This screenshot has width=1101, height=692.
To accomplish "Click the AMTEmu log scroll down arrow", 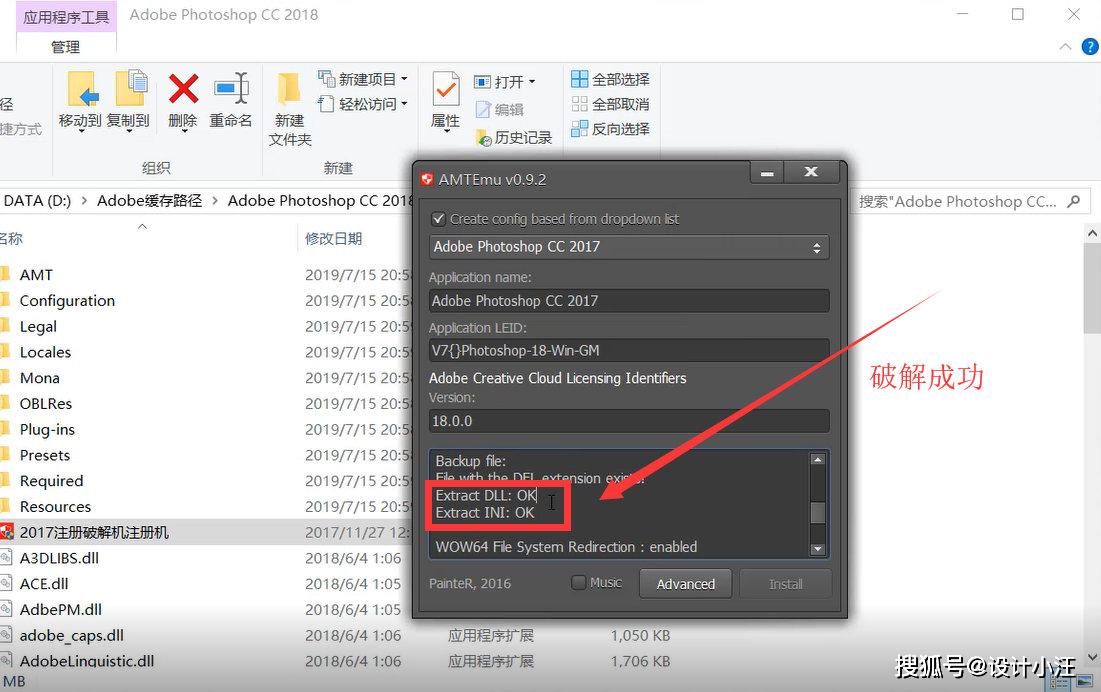I will 817,549.
